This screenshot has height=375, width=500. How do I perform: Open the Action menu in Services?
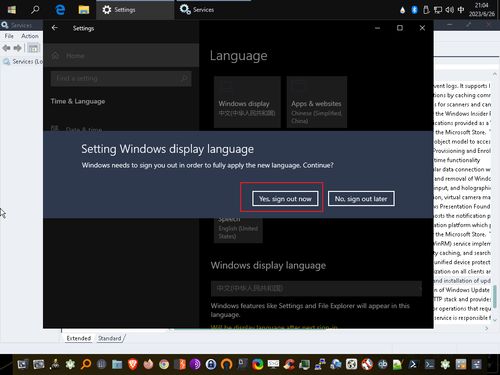[30, 36]
